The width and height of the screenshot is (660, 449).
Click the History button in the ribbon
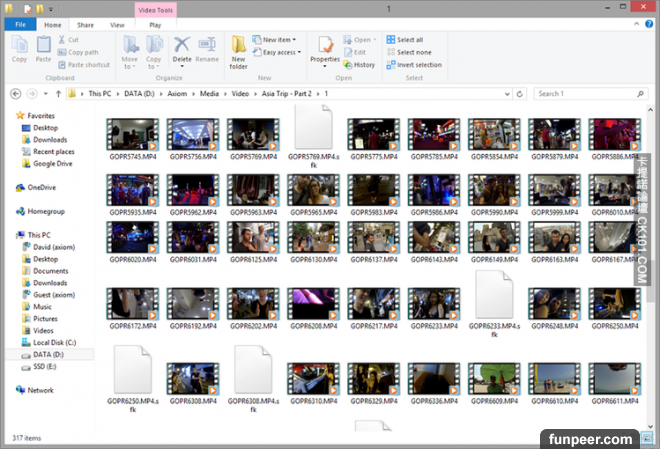pos(360,65)
